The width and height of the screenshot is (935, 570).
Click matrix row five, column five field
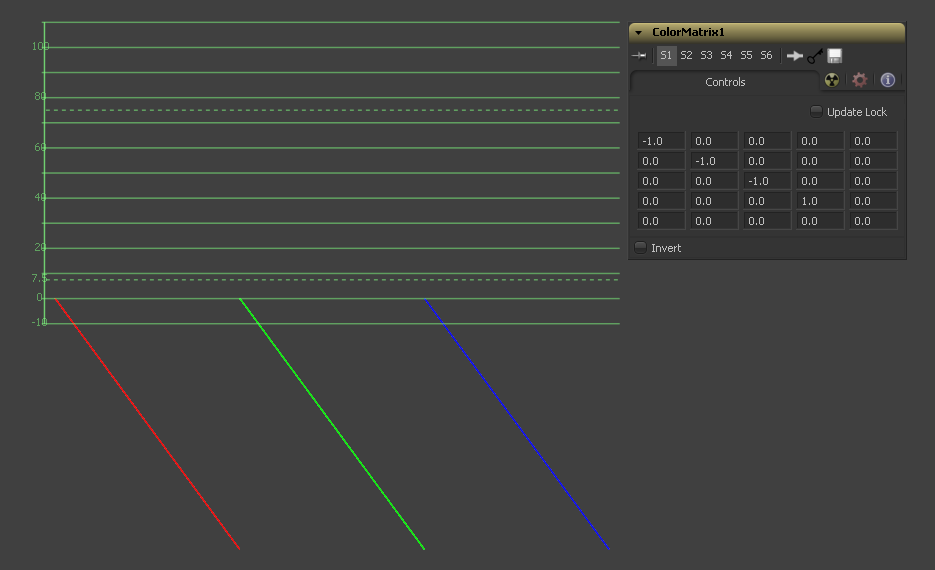click(874, 221)
